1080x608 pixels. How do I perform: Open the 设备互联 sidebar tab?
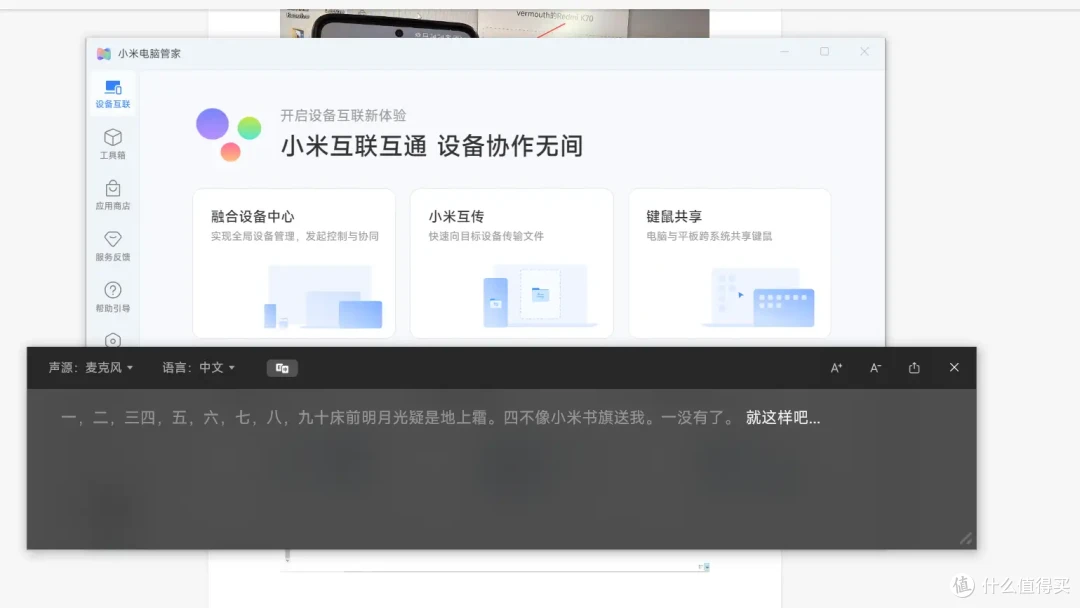[x=112, y=94]
